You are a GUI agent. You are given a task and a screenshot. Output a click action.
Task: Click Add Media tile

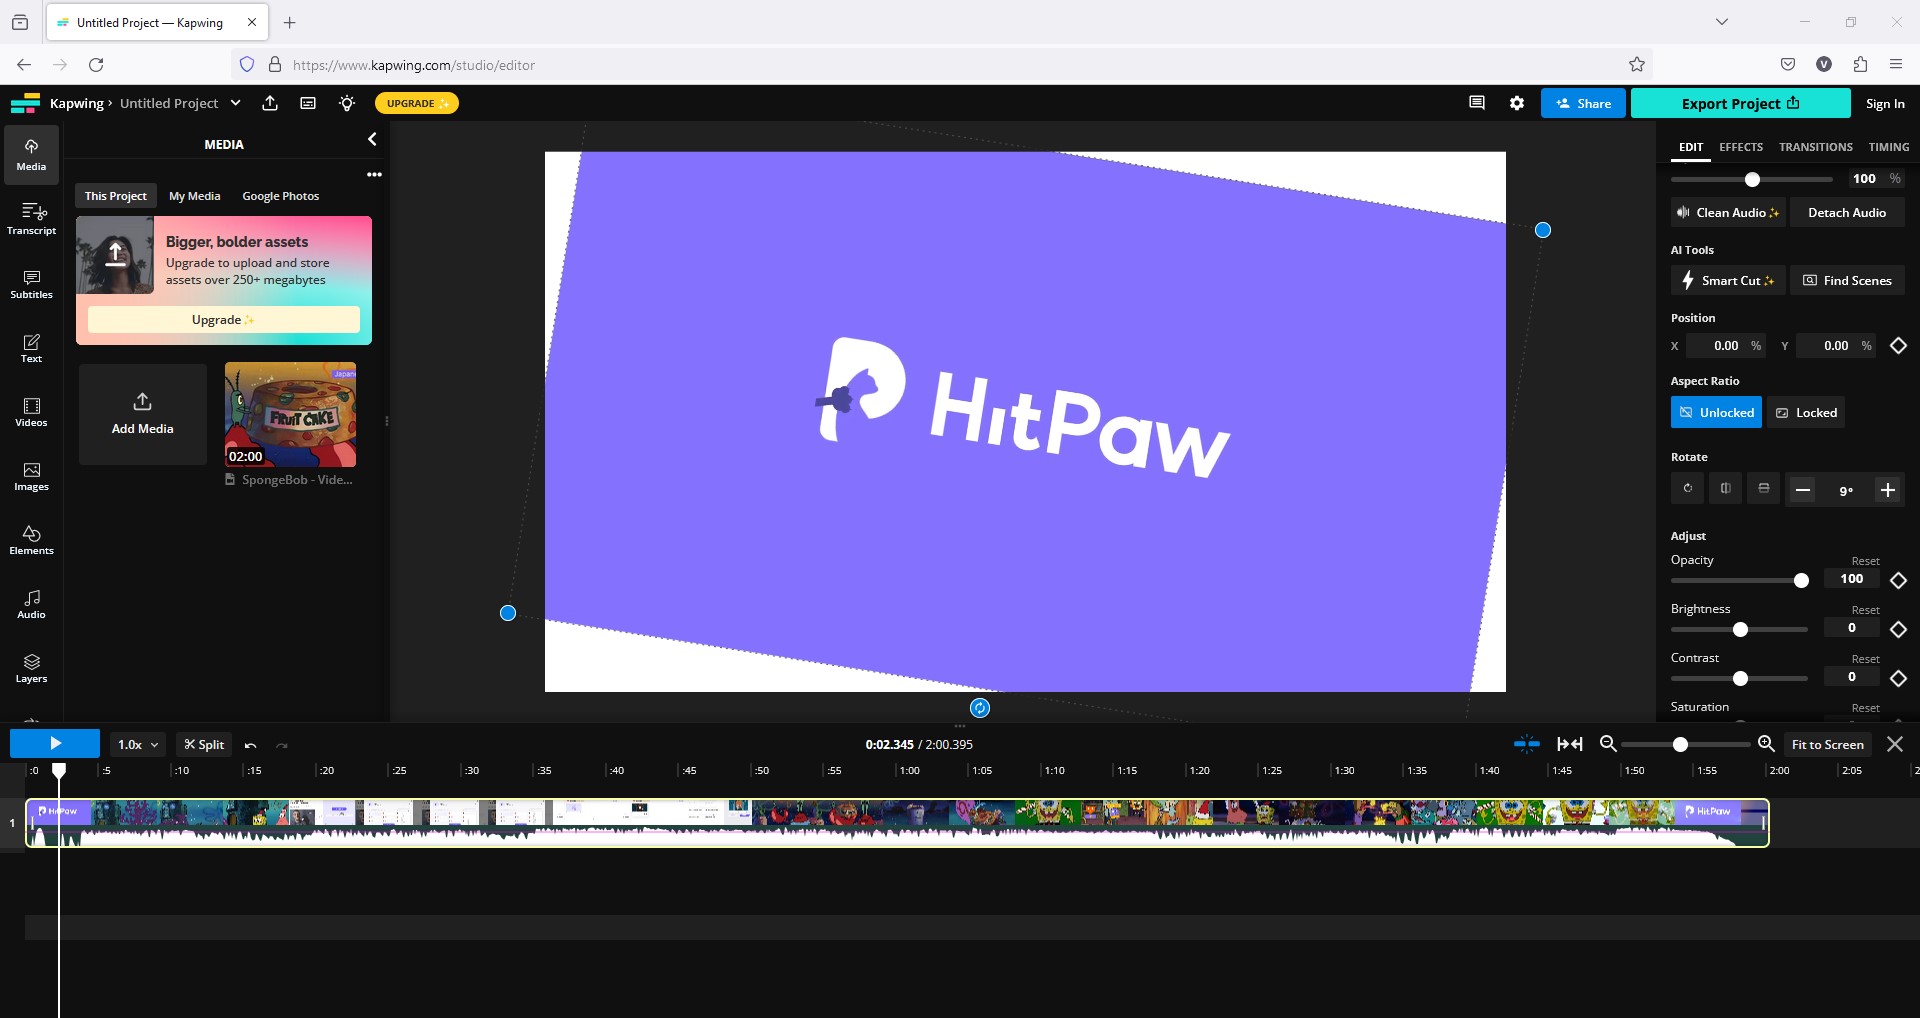(x=143, y=414)
